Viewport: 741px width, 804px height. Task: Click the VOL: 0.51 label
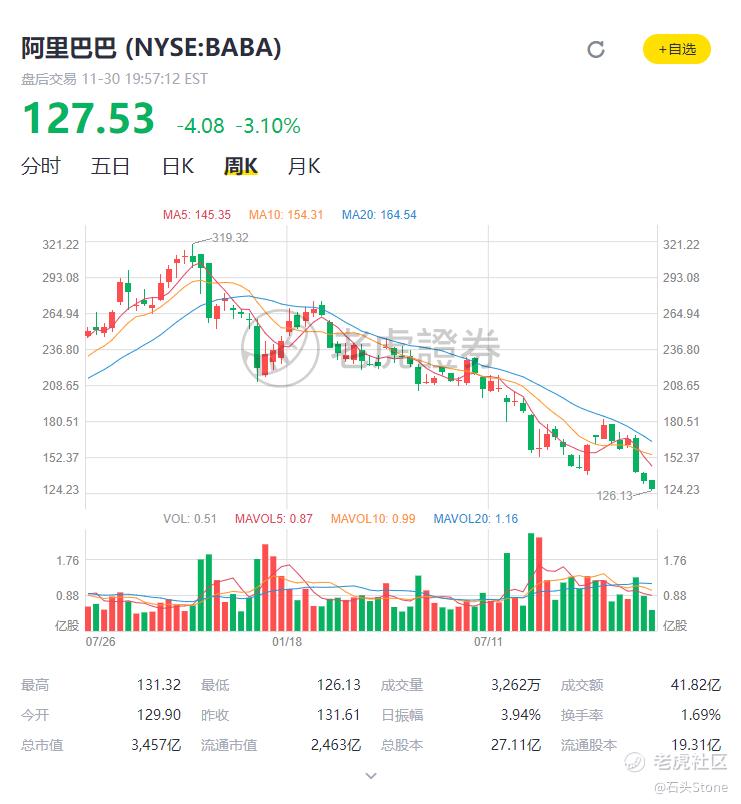click(190, 518)
